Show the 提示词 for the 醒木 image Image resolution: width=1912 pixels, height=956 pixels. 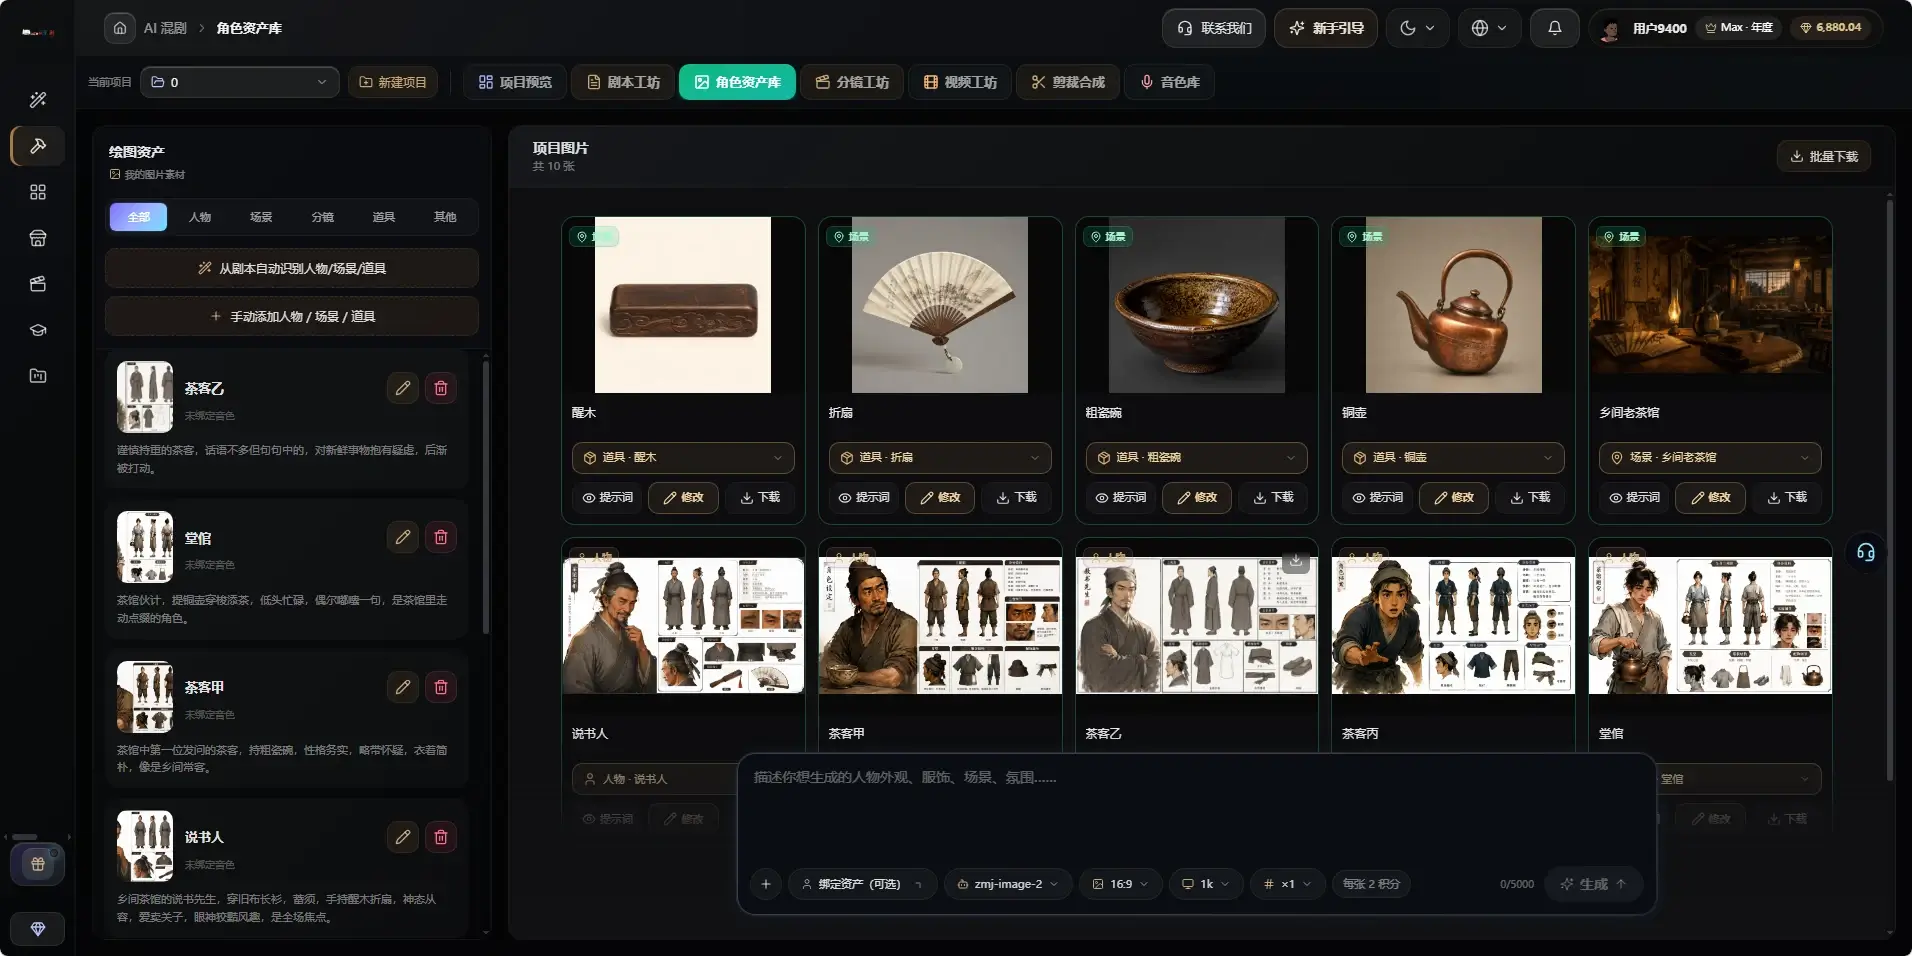point(608,497)
